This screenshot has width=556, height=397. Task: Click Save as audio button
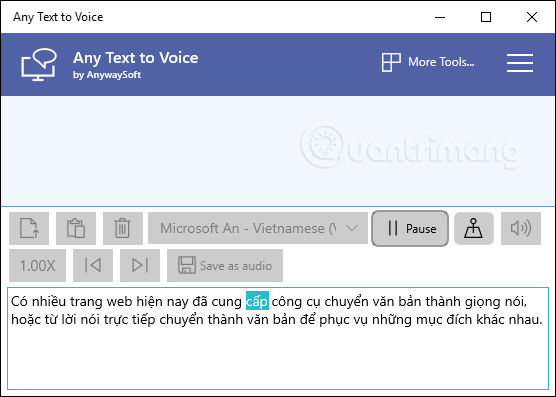pyautogui.click(x=225, y=265)
